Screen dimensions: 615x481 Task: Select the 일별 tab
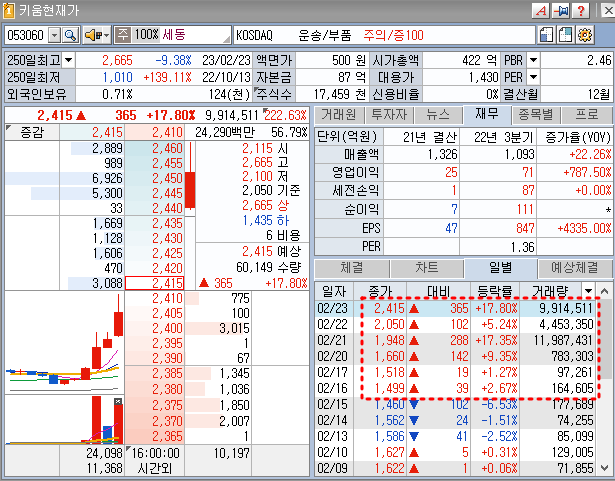pos(500,268)
